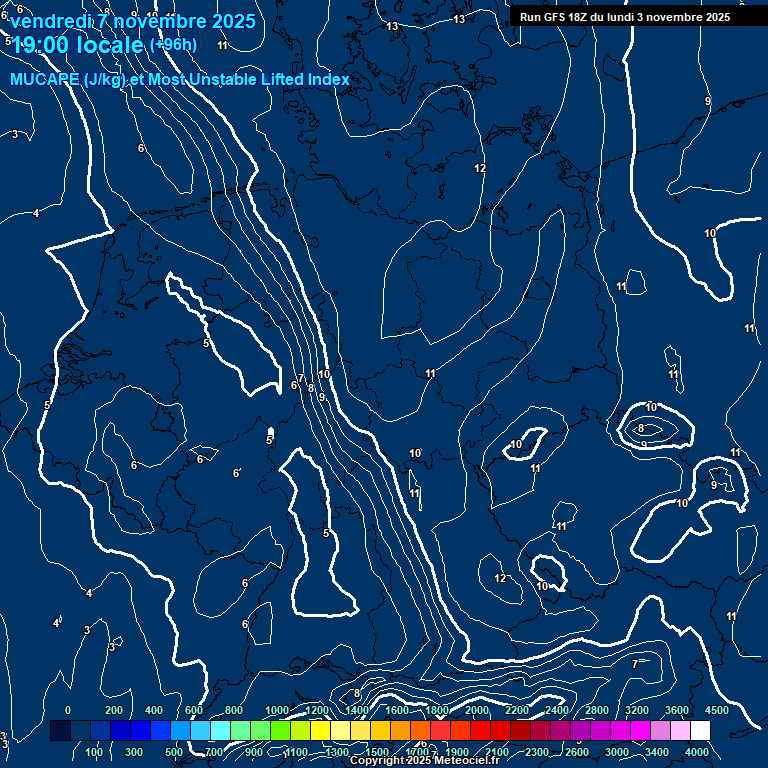This screenshot has height=768, width=768.
Task: Click the '2100' legend label
Action: coord(497,752)
